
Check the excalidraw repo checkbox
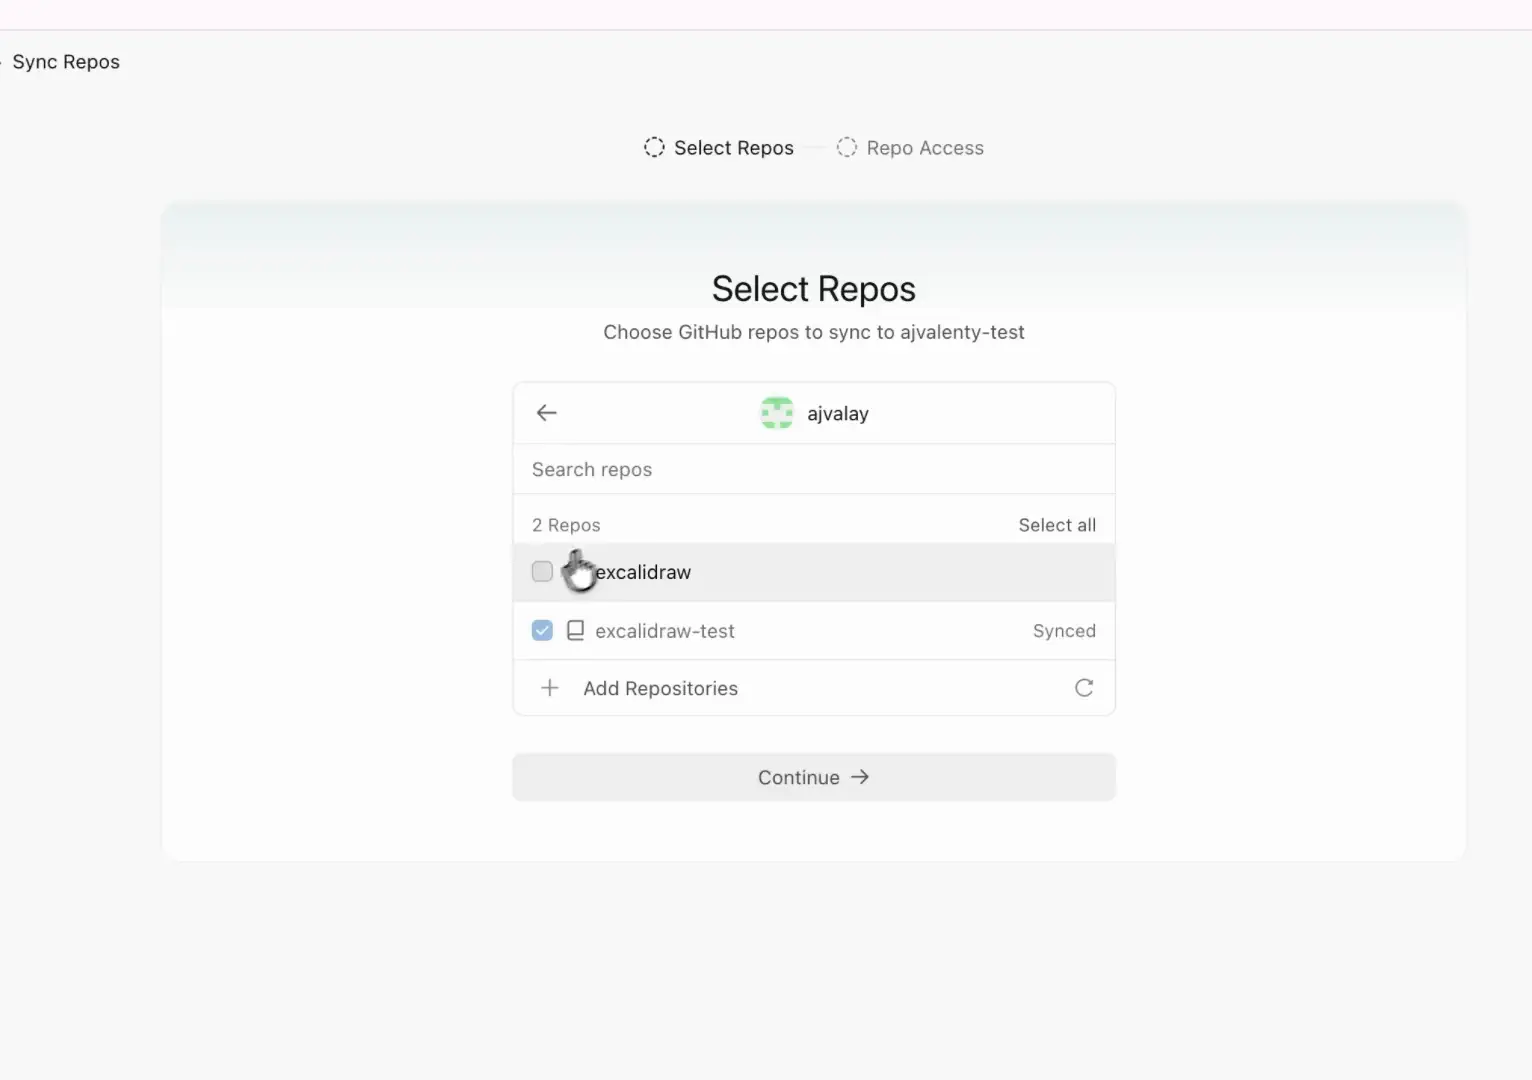click(542, 572)
